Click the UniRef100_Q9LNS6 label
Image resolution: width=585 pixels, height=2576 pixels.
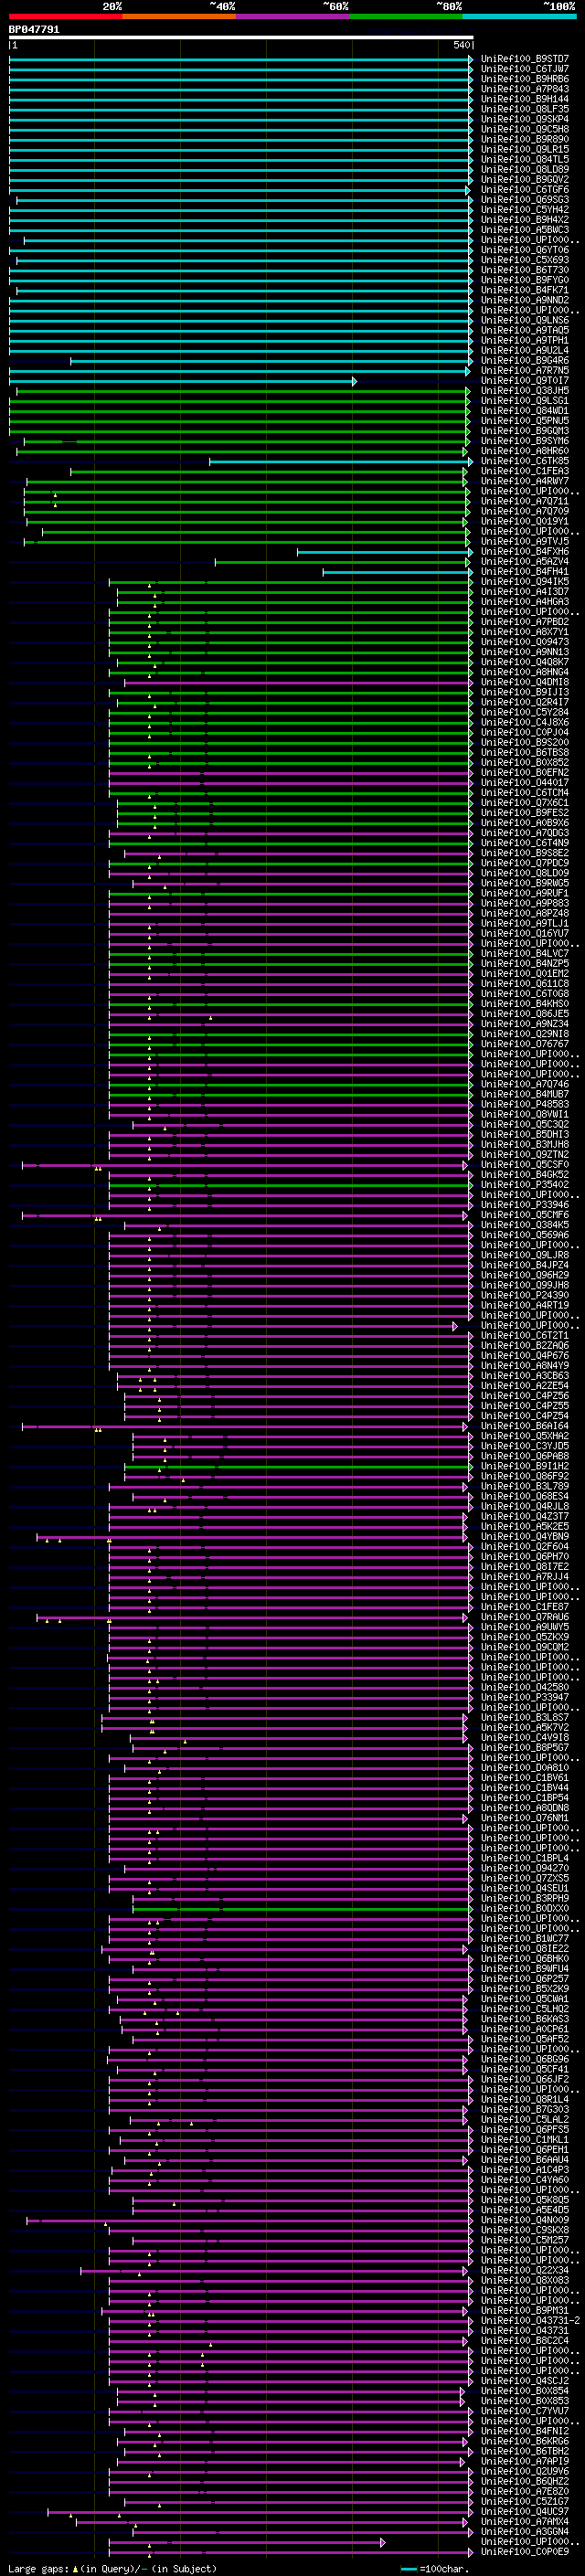click(x=524, y=320)
